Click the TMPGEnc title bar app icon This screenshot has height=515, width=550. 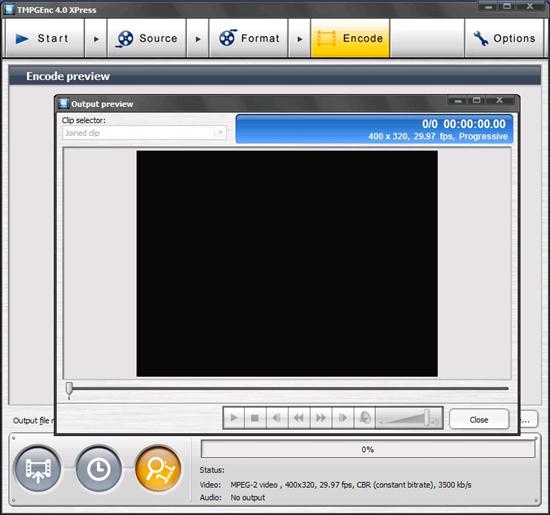9,9
